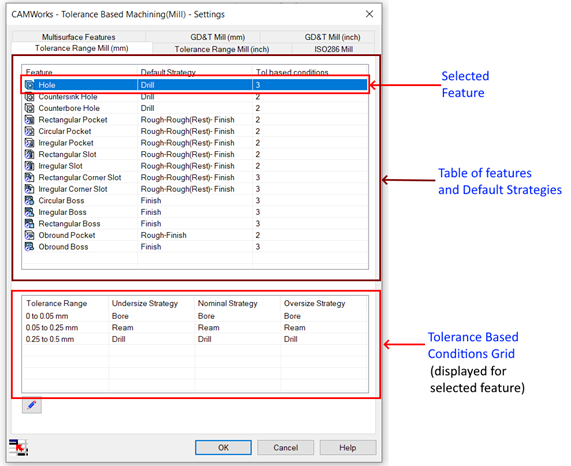The width and height of the screenshot is (571, 466).
Task: Click the Cancel button
Action: click(286, 447)
